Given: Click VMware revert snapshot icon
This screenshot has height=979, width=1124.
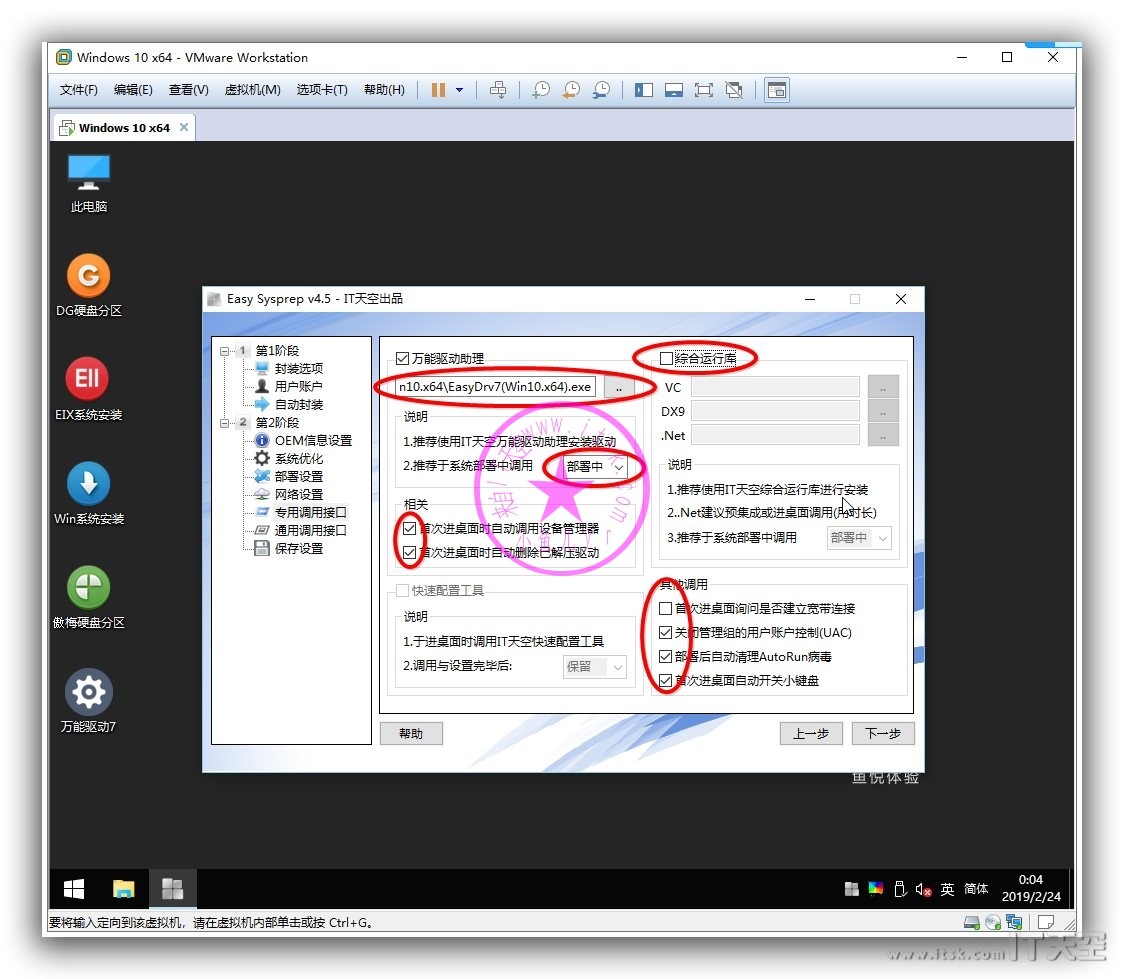Looking at the screenshot, I should [571, 90].
